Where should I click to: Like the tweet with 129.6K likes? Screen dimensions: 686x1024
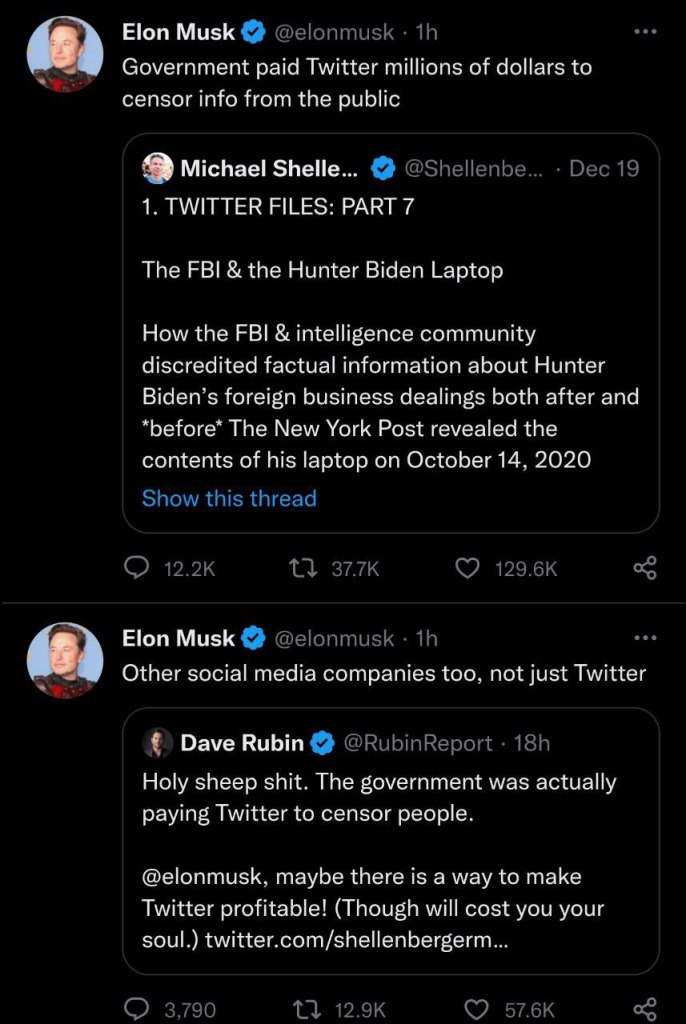coord(467,568)
